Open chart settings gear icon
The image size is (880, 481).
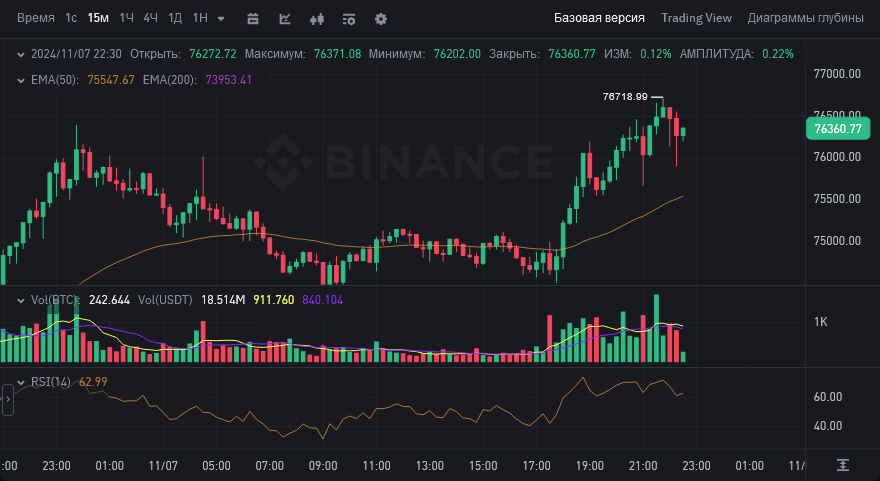[381, 19]
